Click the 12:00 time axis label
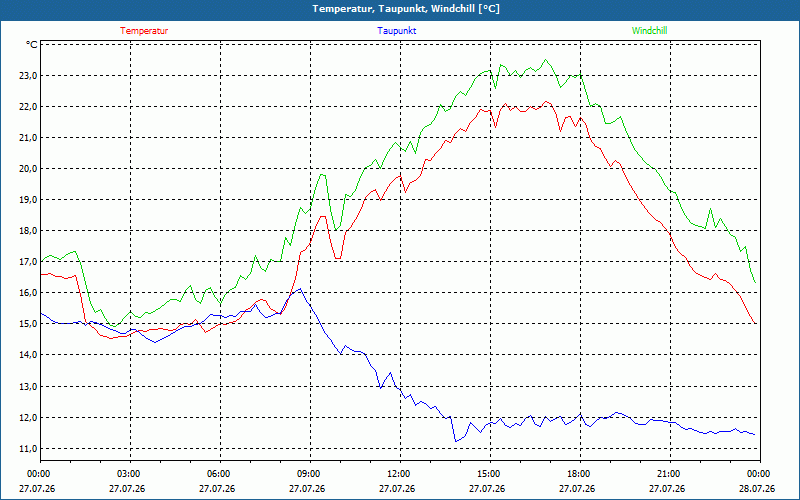 point(397,474)
